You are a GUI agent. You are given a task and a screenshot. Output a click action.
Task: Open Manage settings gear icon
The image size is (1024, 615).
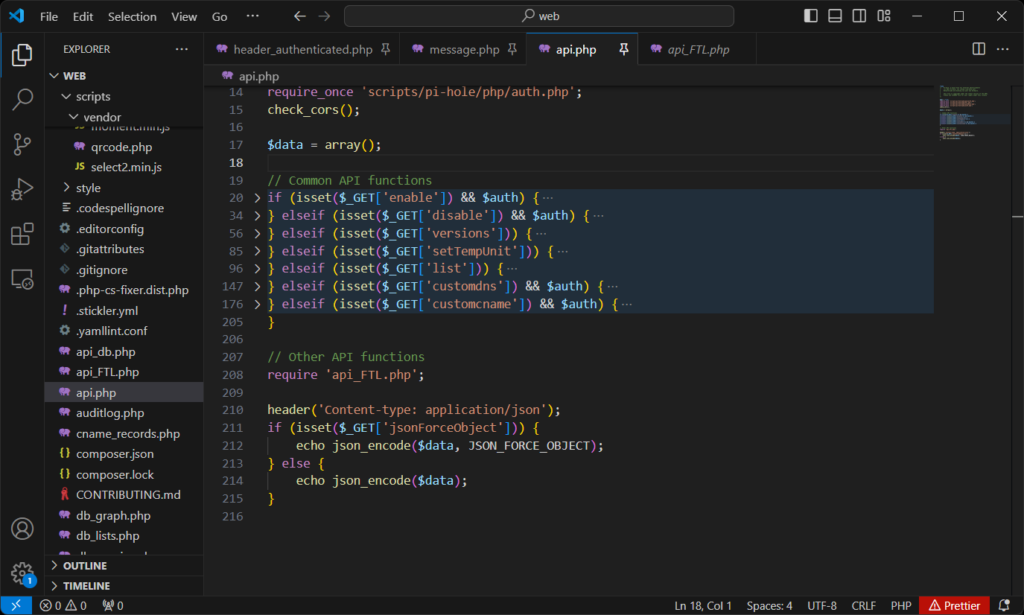(22, 573)
